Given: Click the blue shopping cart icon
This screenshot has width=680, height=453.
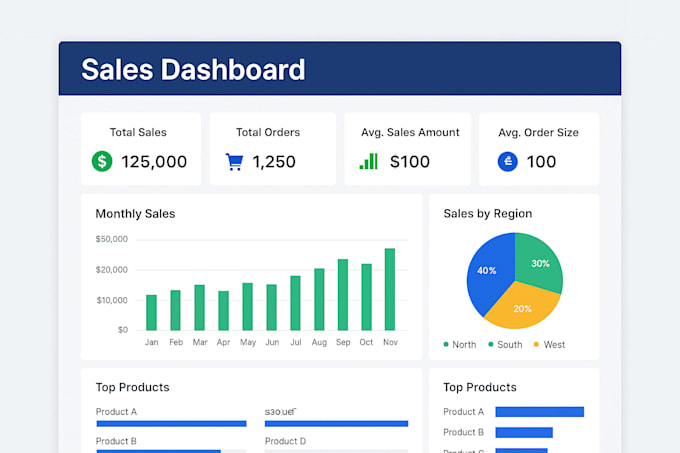Looking at the screenshot, I should coord(234,162).
